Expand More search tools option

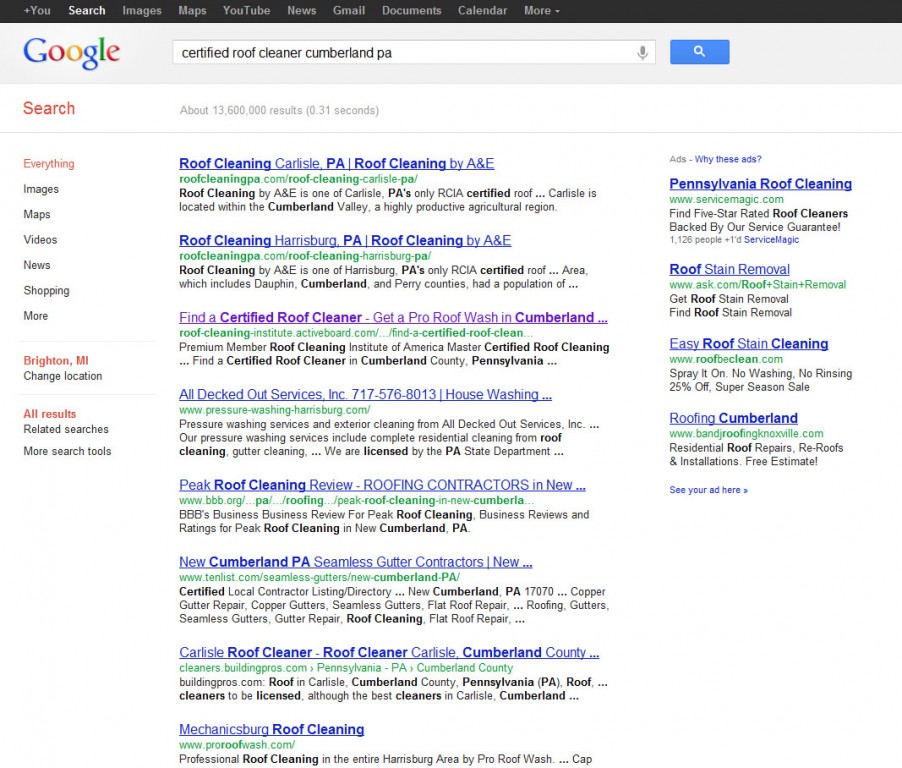click(67, 451)
